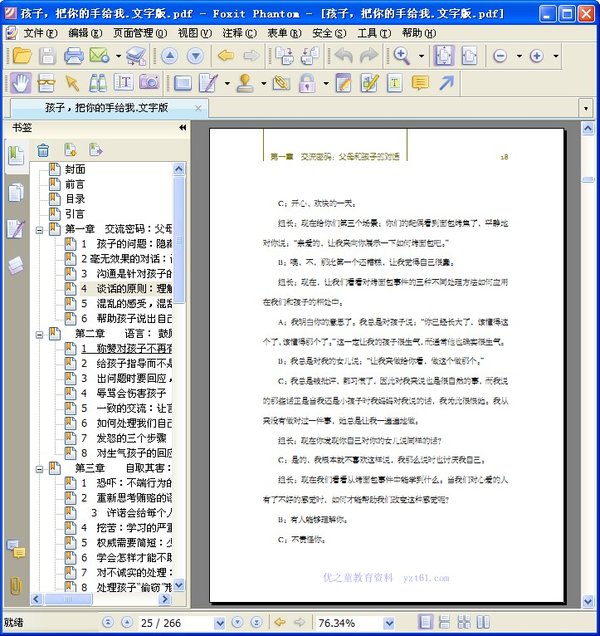Click bookmarks horizontal scrollbar thumb
This screenshot has width=600, height=636.
point(68,599)
